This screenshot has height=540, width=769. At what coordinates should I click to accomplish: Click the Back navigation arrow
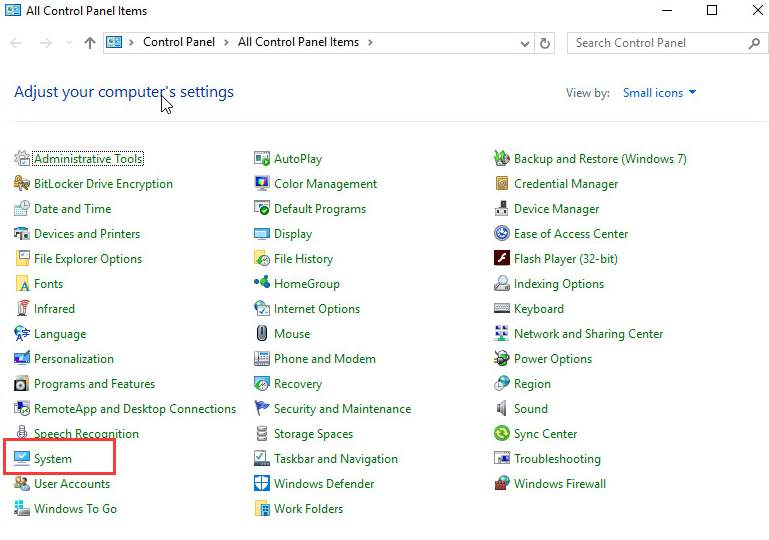tap(16, 43)
